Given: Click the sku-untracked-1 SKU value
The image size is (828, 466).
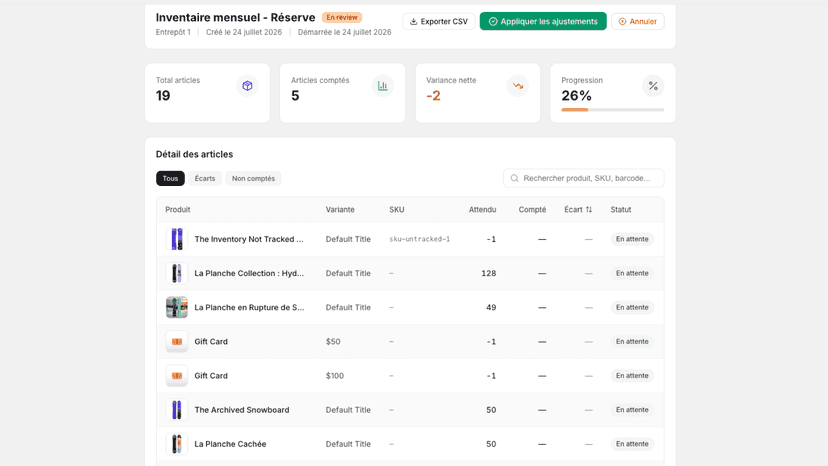Looking at the screenshot, I should point(420,239).
